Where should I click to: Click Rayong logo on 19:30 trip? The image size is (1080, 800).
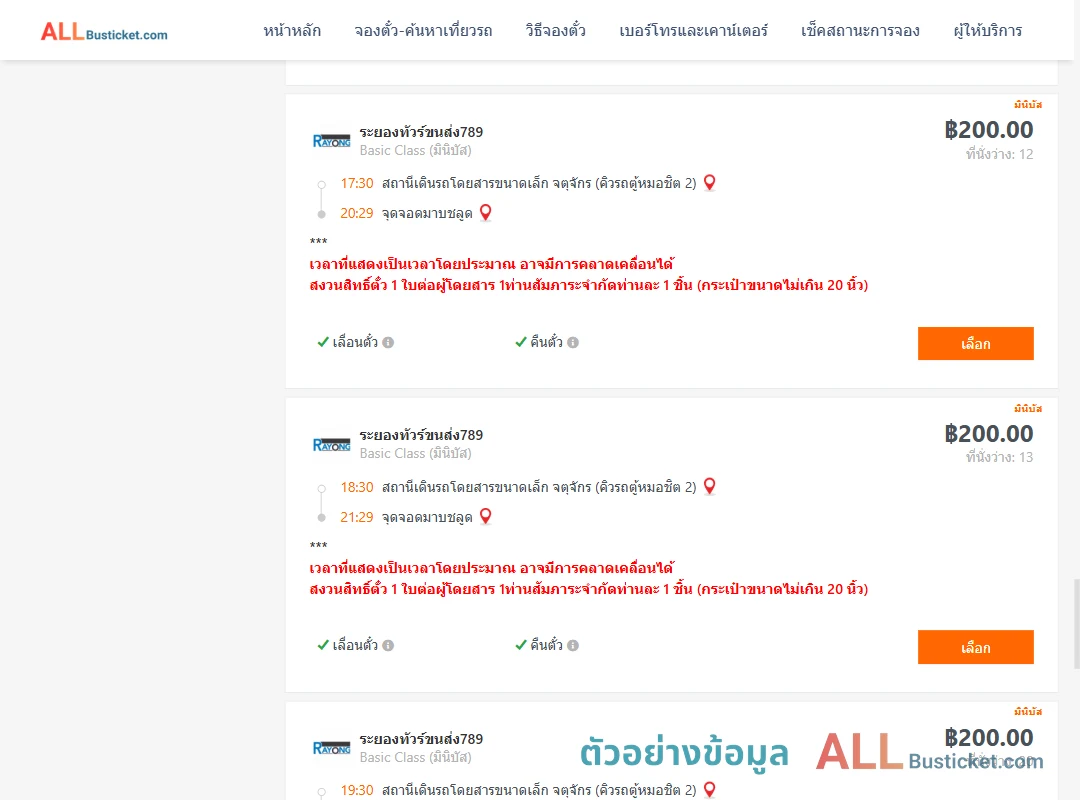click(x=331, y=748)
